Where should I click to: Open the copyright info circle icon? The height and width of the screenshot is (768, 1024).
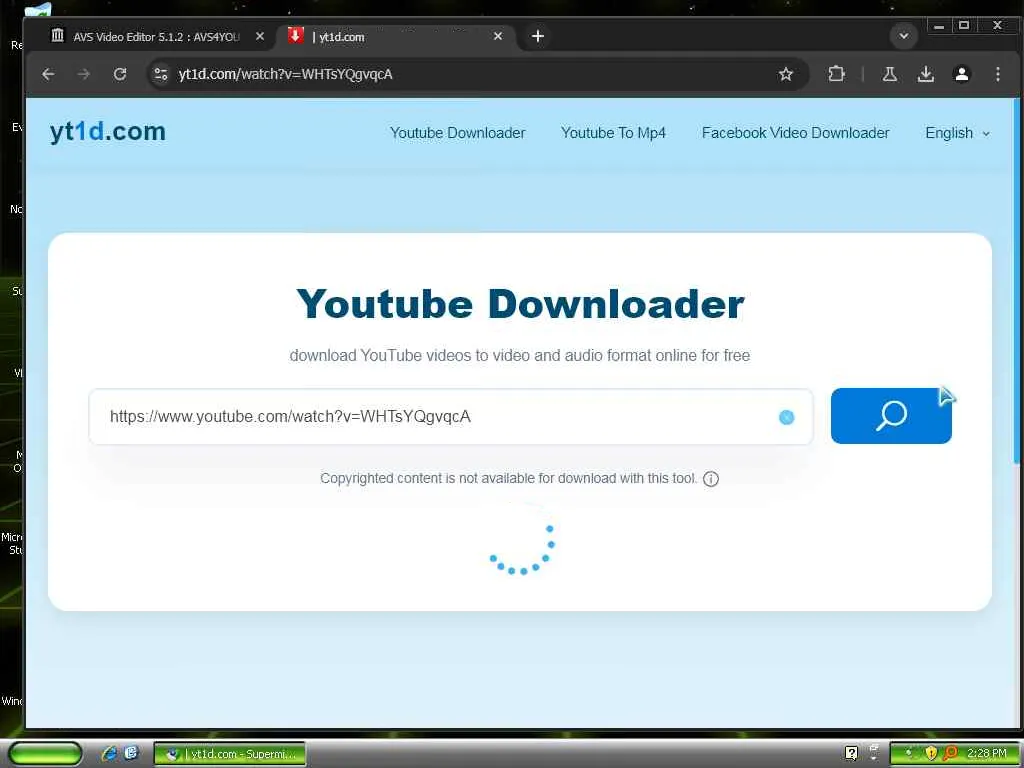[x=711, y=479]
